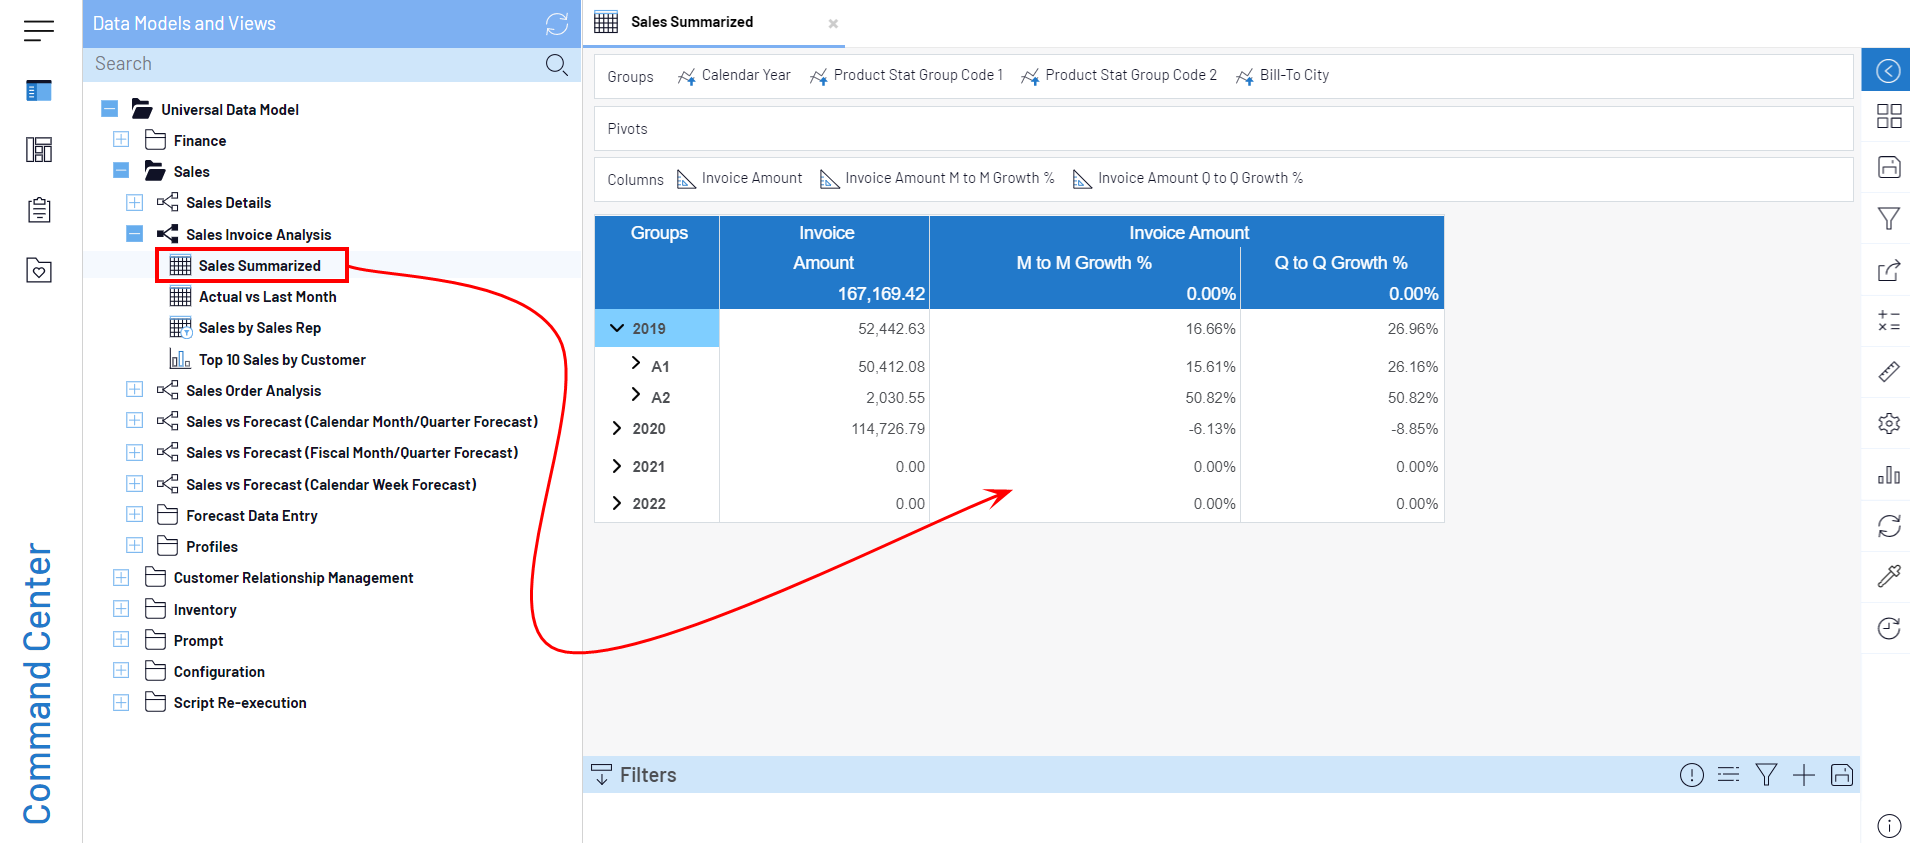Click the filter funnel icon in right toolbar

coord(1888,219)
